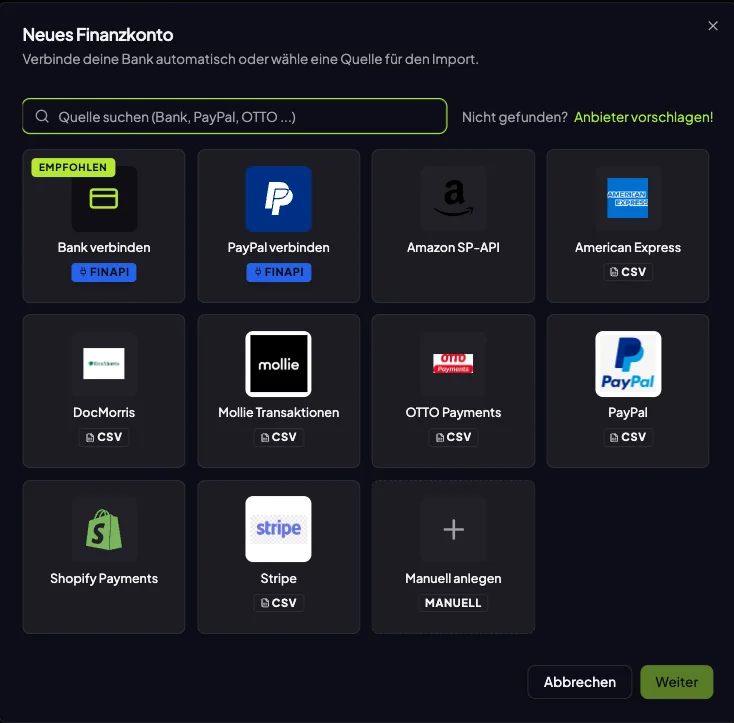Click the PayPal verbinden label
This screenshot has width=734, height=723.
click(x=279, y=248)
